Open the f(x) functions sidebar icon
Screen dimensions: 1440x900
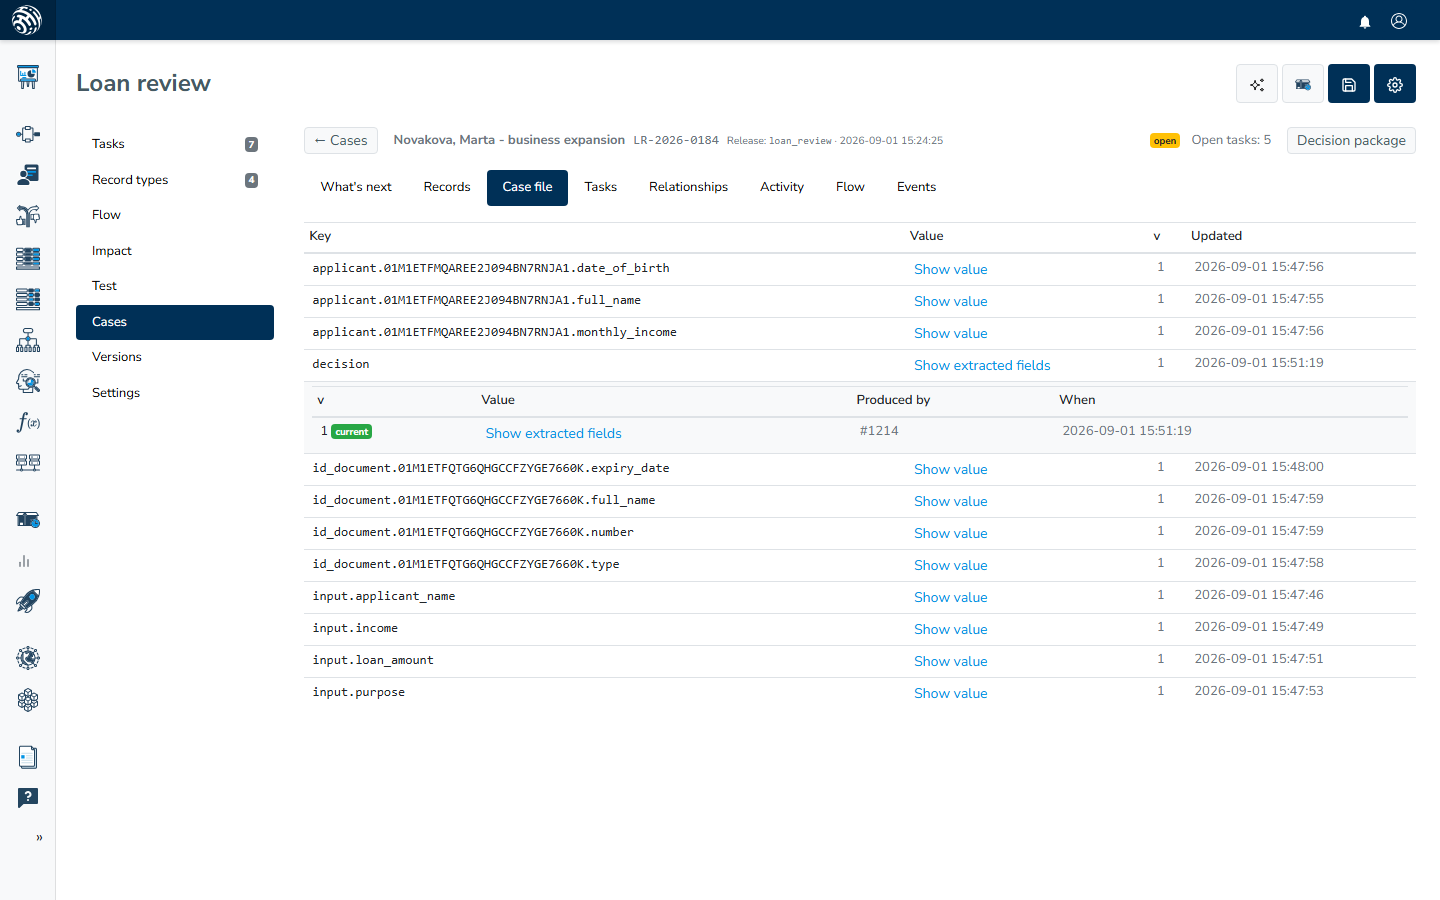tap(28, 422)
